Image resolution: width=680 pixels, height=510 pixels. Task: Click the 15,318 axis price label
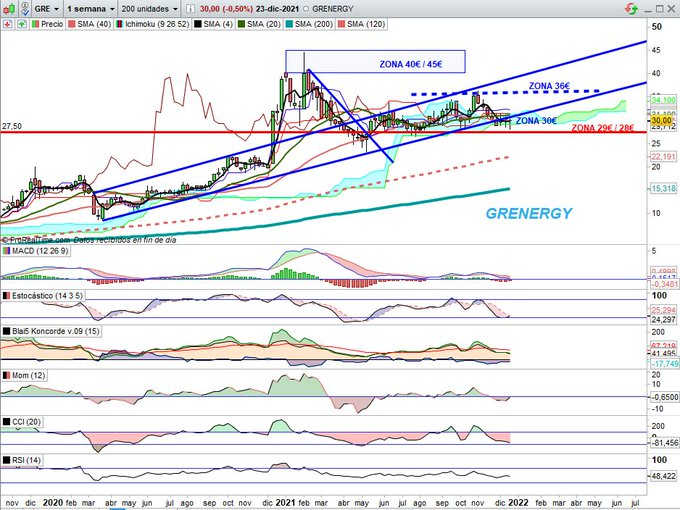[x=664, y=188]
